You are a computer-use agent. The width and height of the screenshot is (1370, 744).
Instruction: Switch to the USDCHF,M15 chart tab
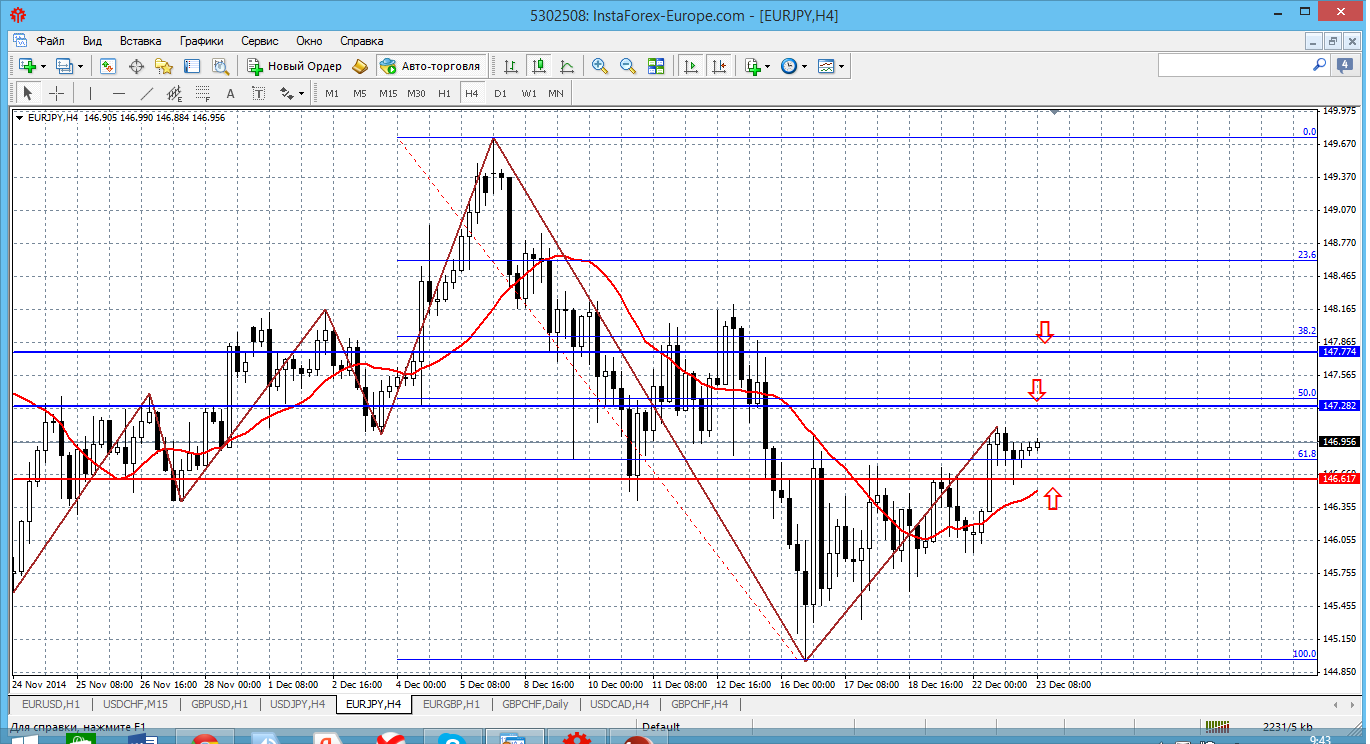[x=133, y=704]
